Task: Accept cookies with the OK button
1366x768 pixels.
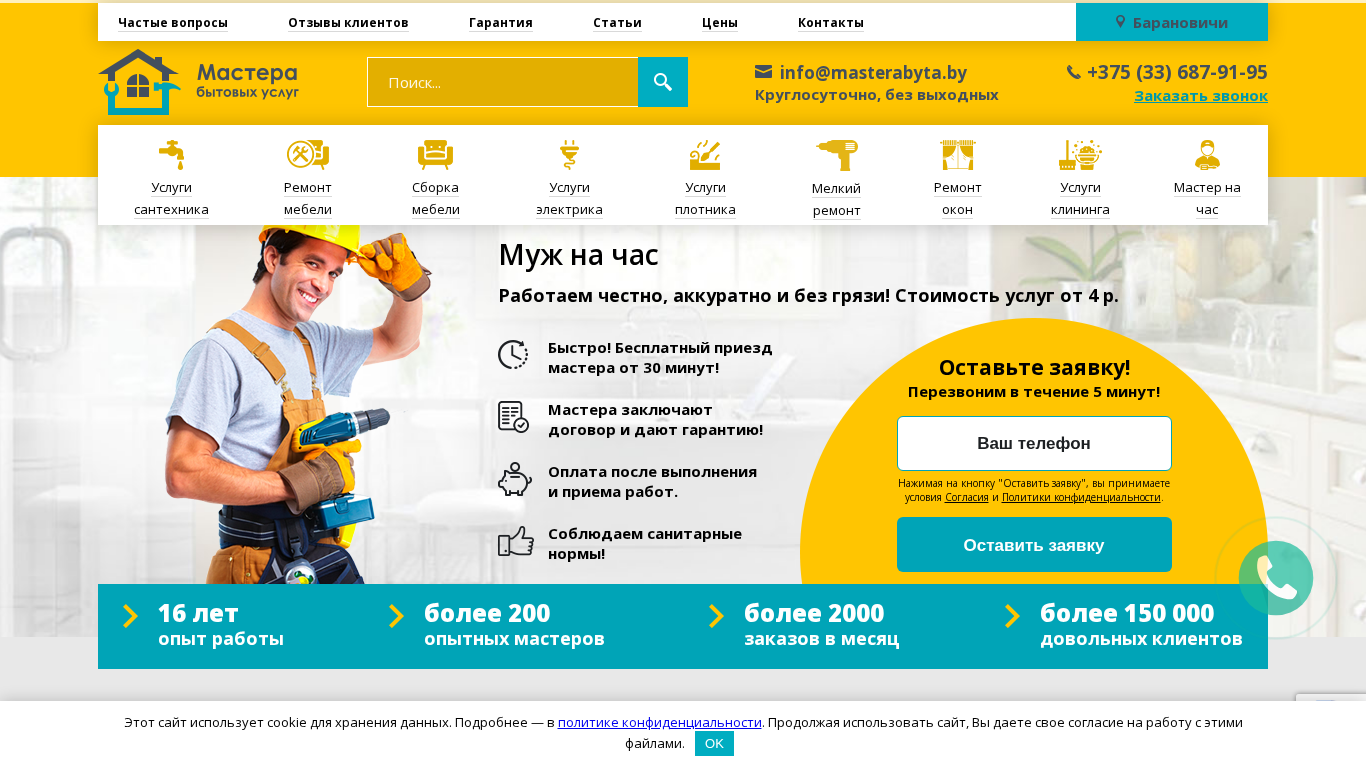Action: tap(715, 744)
